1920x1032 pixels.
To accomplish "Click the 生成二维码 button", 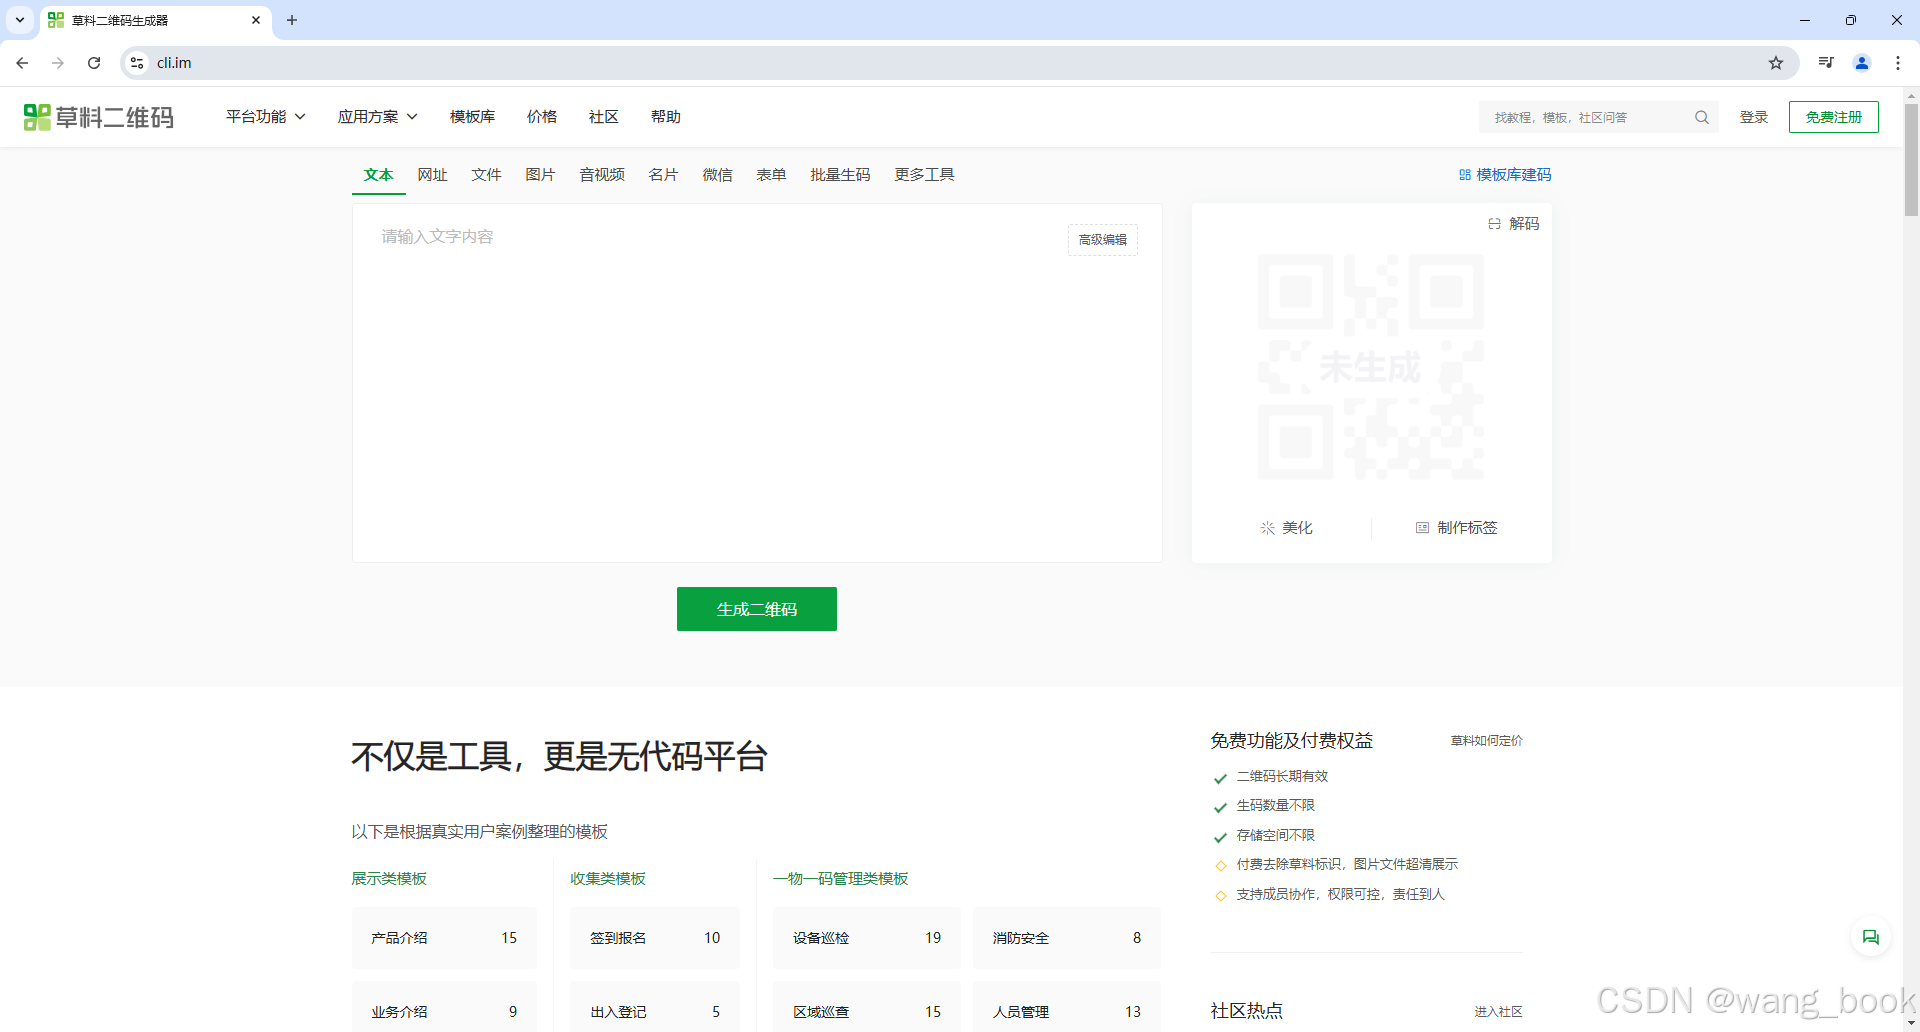I will coord(757,609).
